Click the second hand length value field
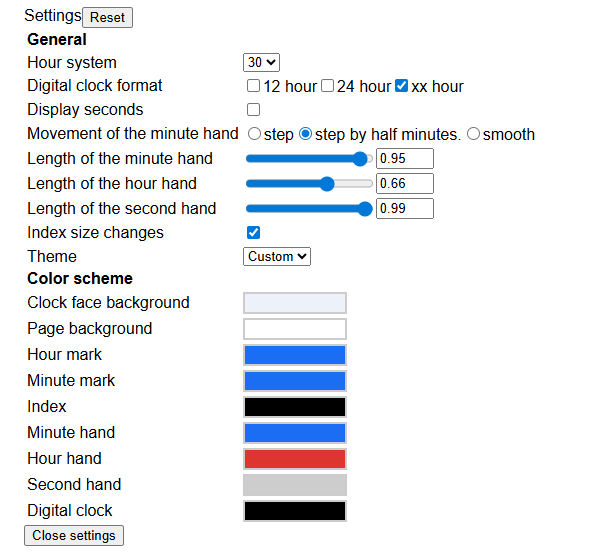 (405, 208)
